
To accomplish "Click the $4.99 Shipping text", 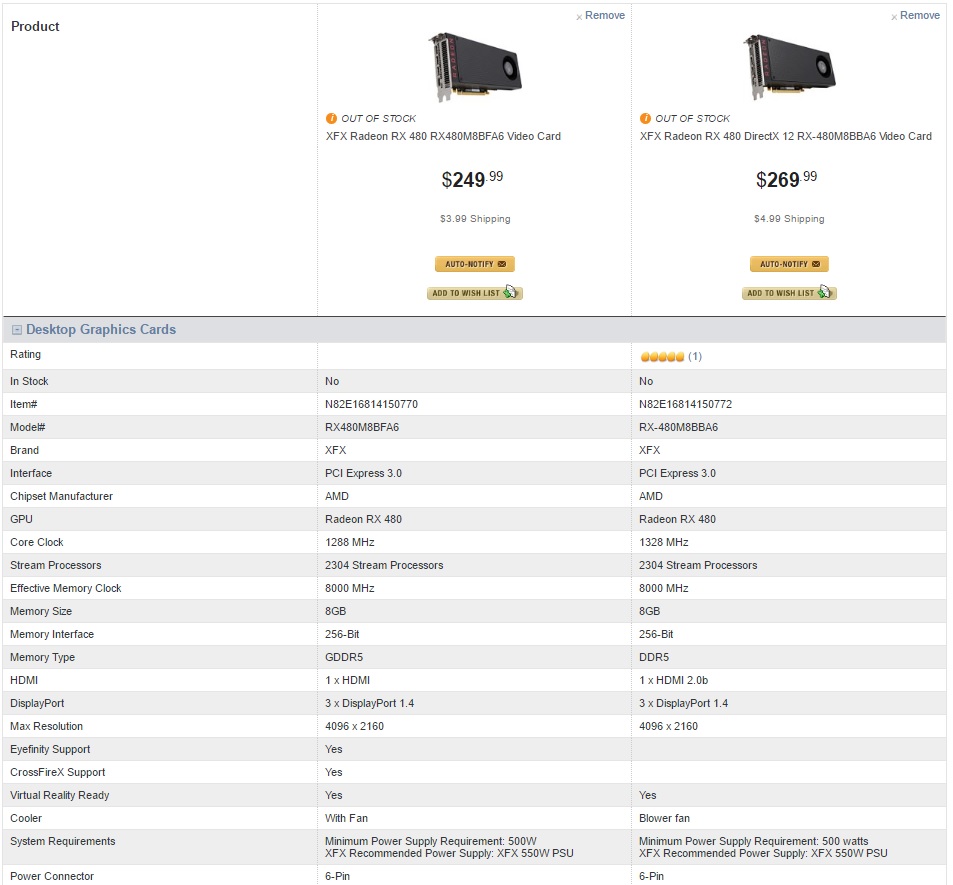I will (789, 219).
